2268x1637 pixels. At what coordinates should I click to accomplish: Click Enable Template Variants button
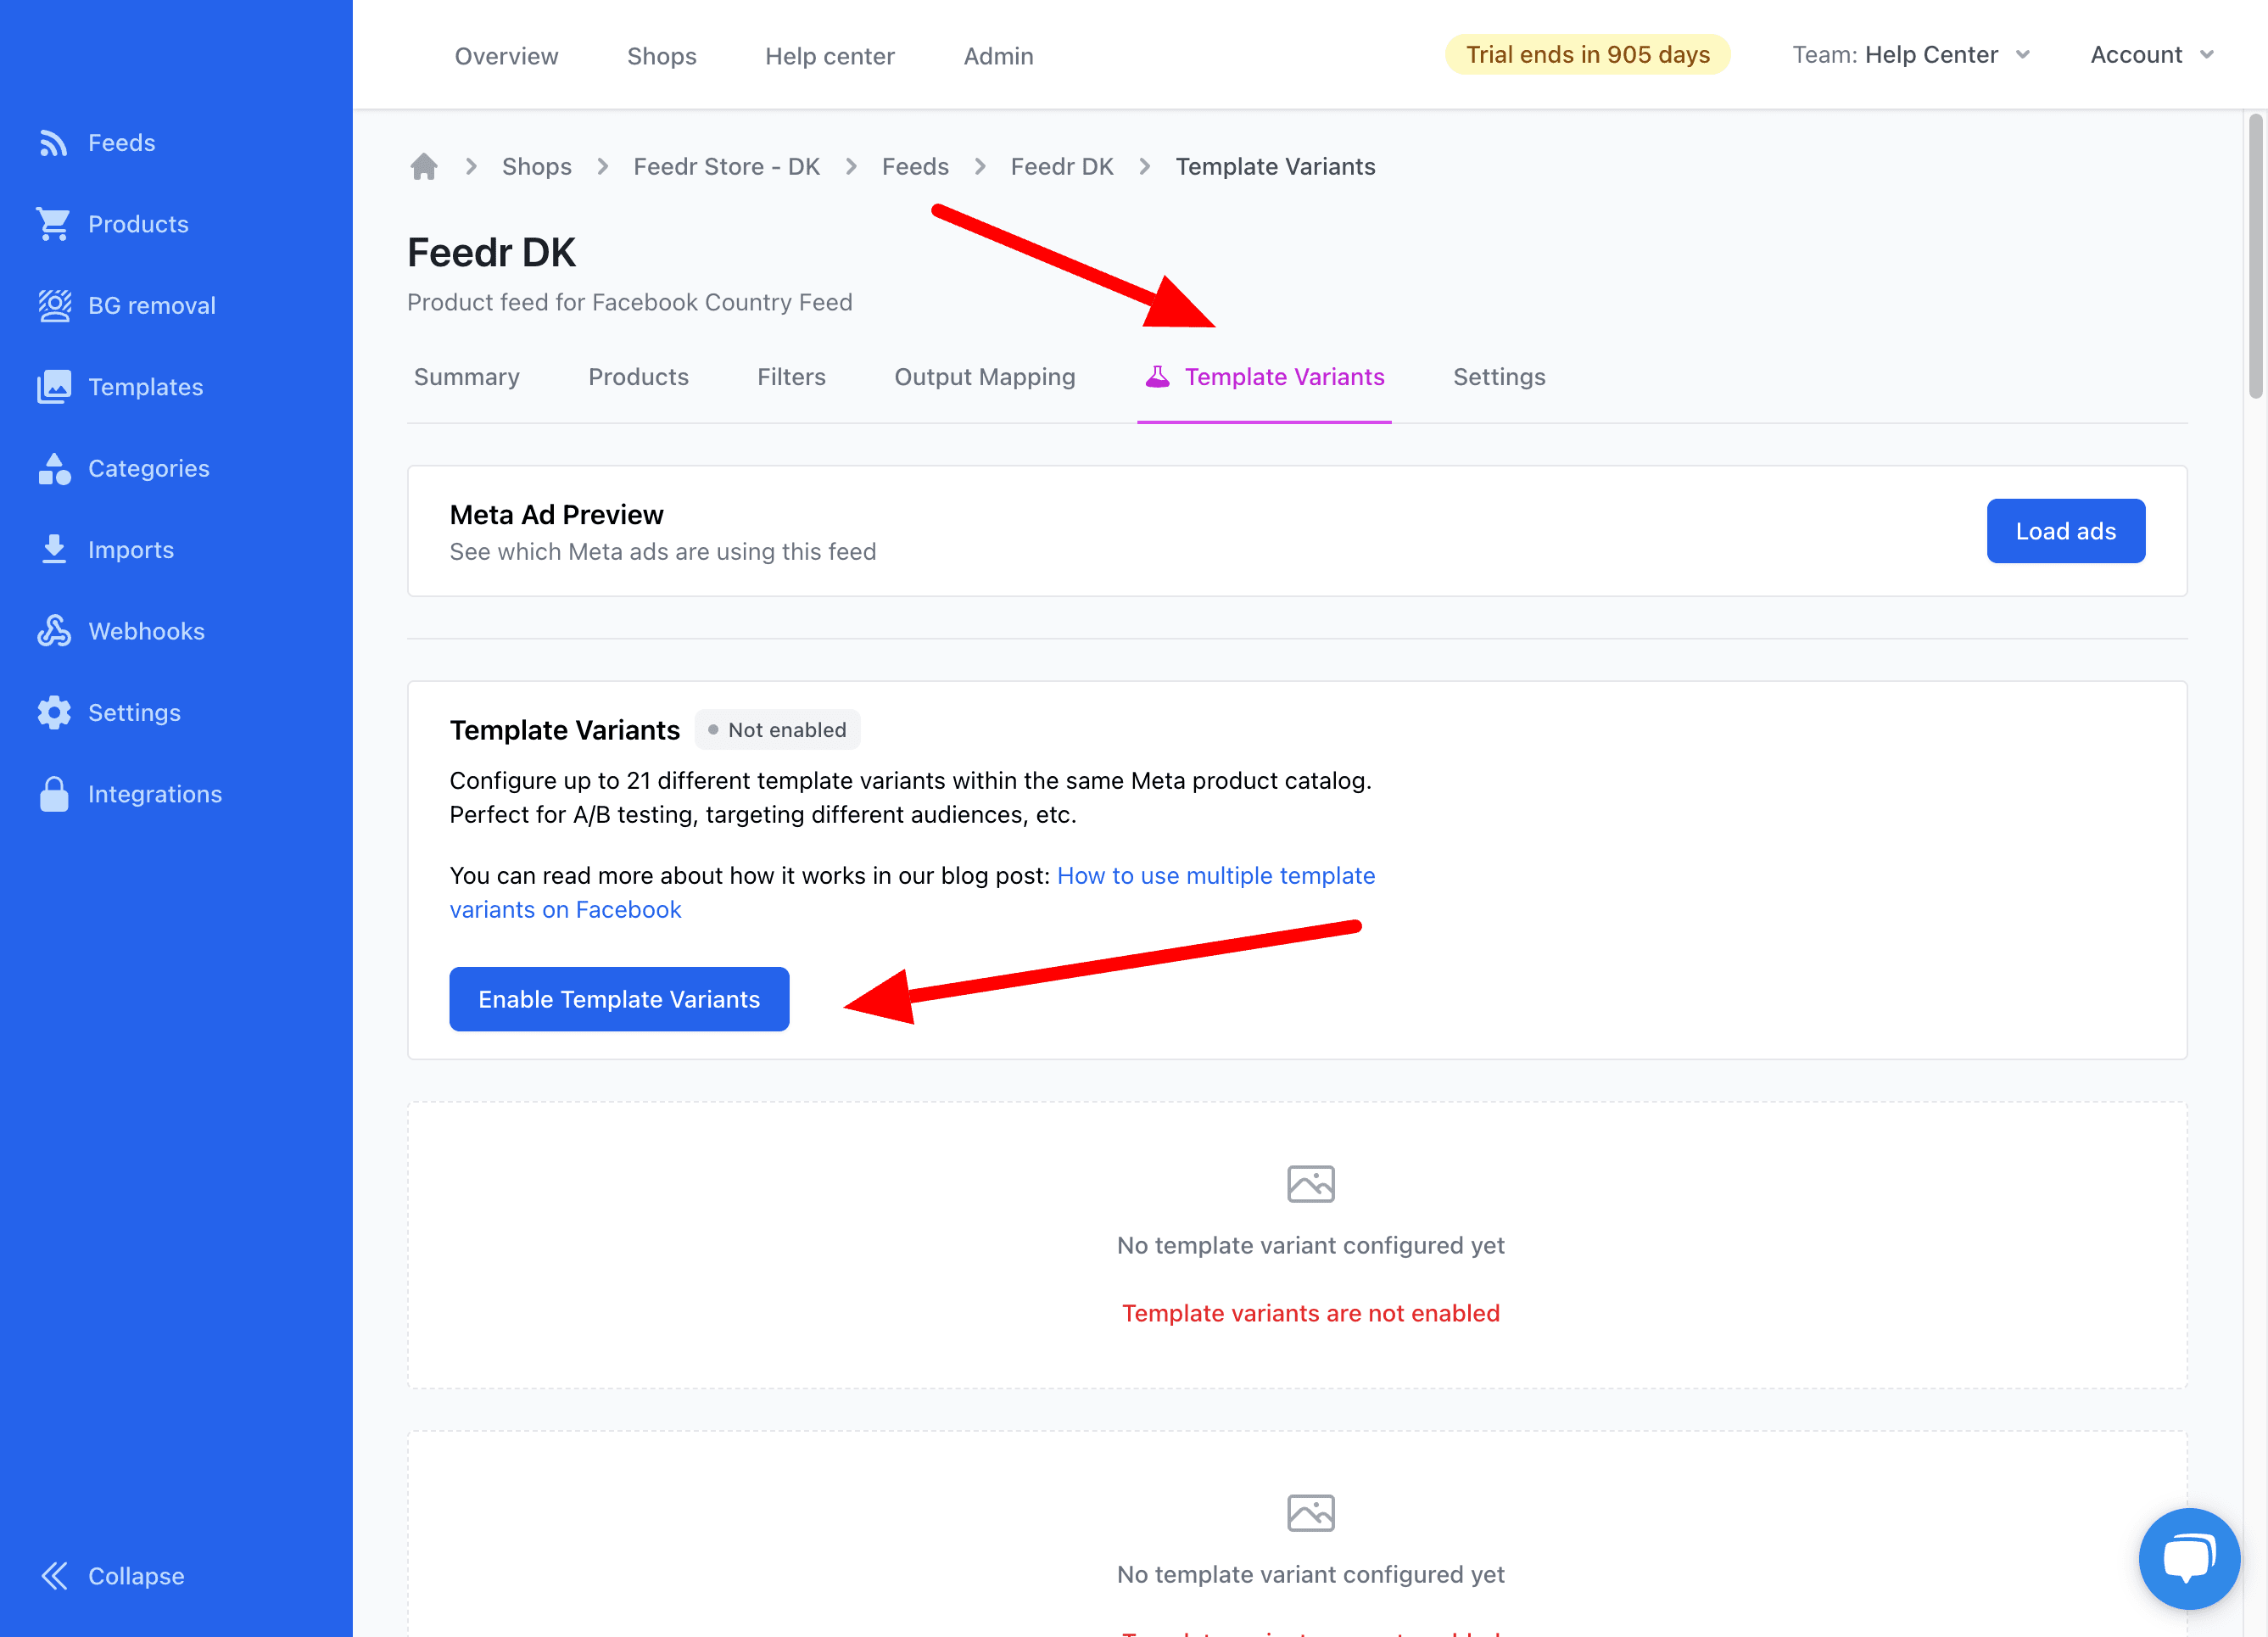pos(619,999)
